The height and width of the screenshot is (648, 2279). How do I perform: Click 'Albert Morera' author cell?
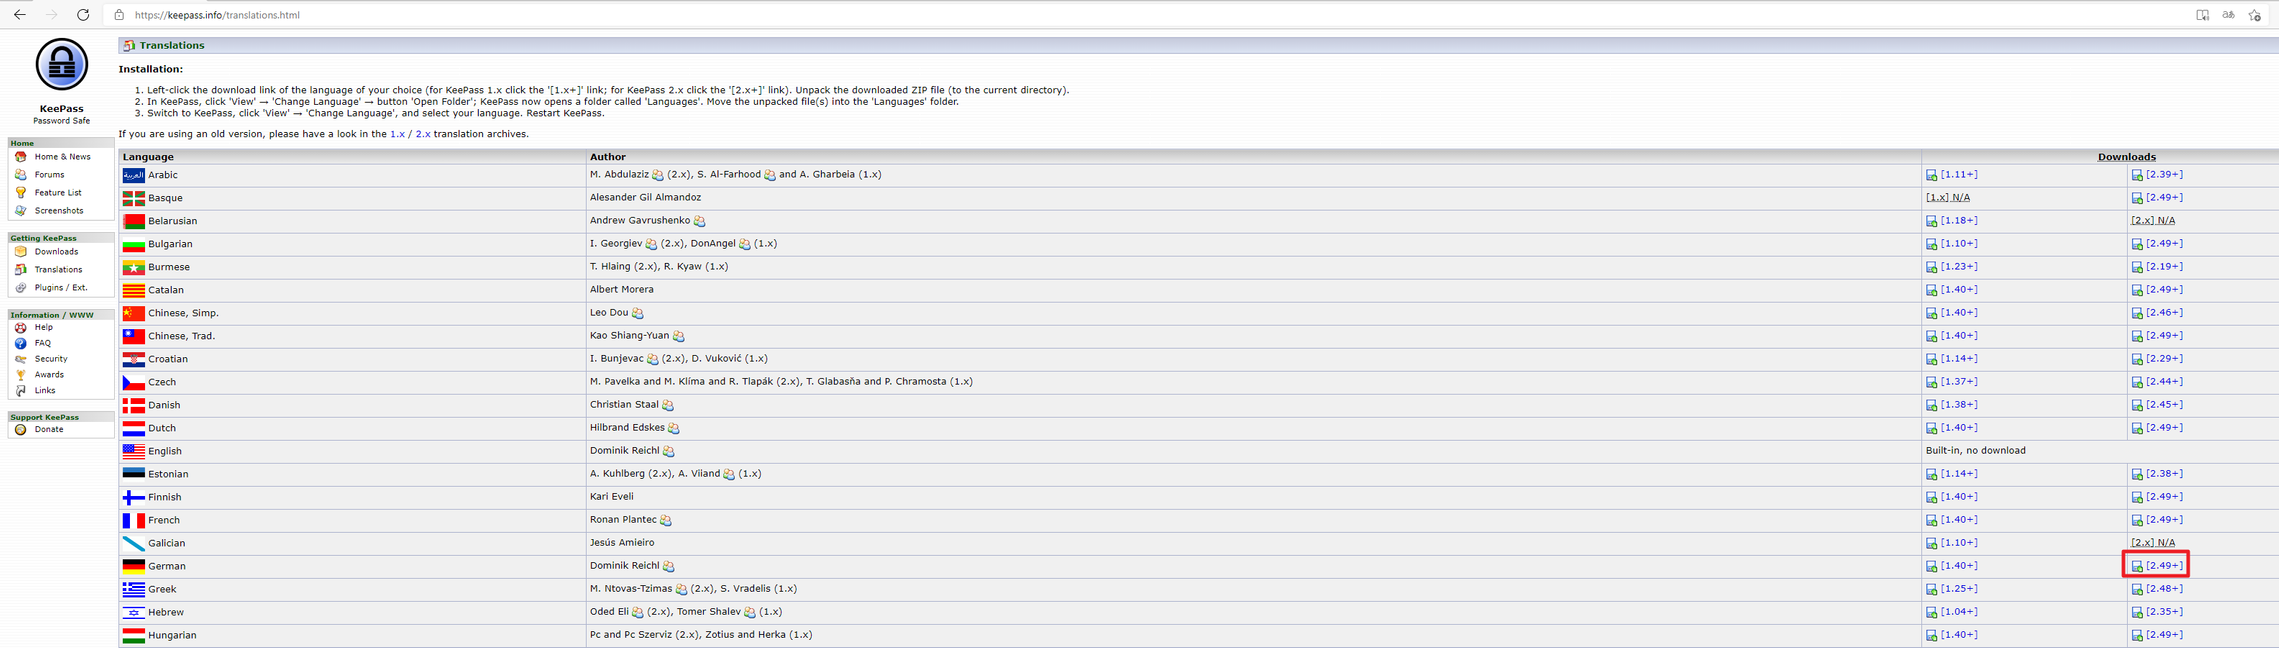coord(1253,290)
